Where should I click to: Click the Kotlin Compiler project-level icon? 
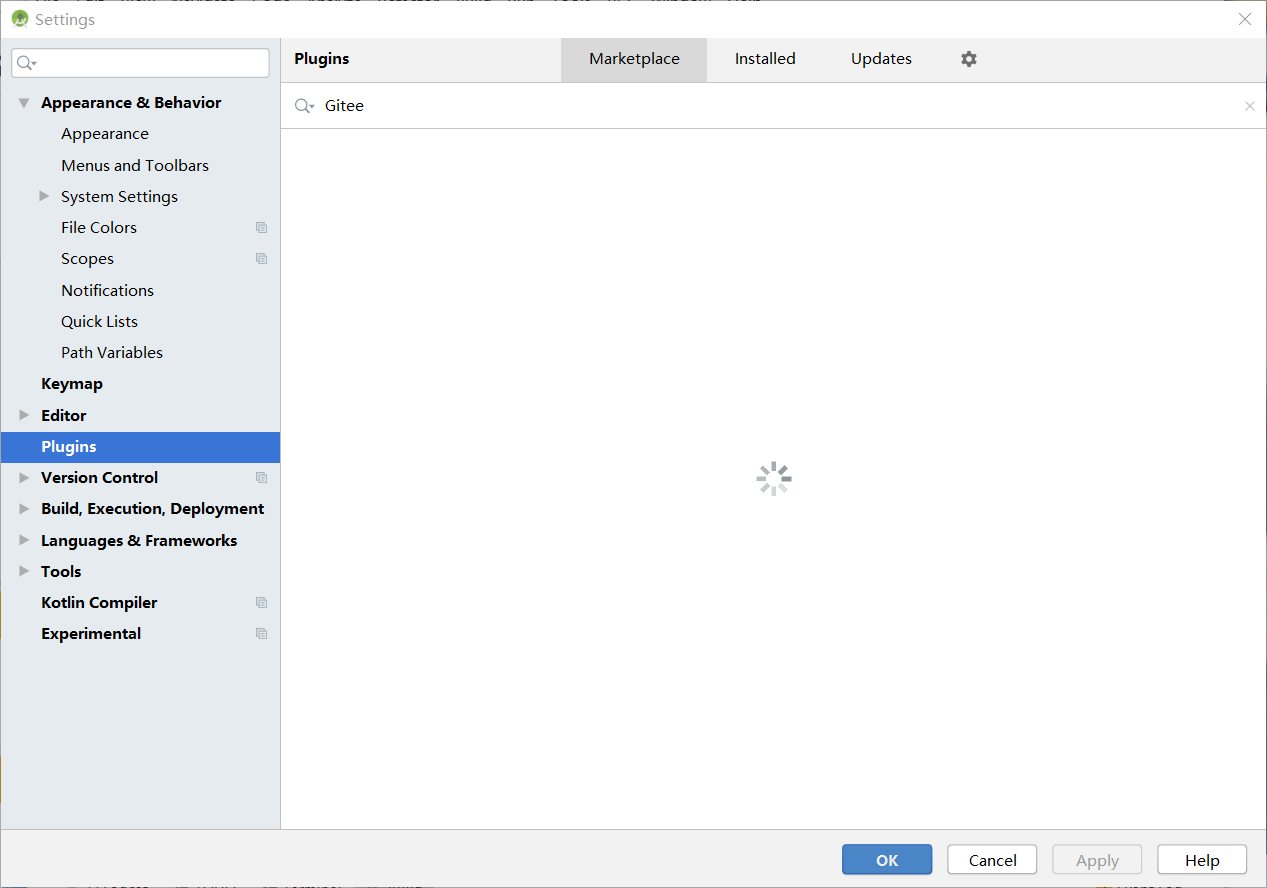(261, 603)
